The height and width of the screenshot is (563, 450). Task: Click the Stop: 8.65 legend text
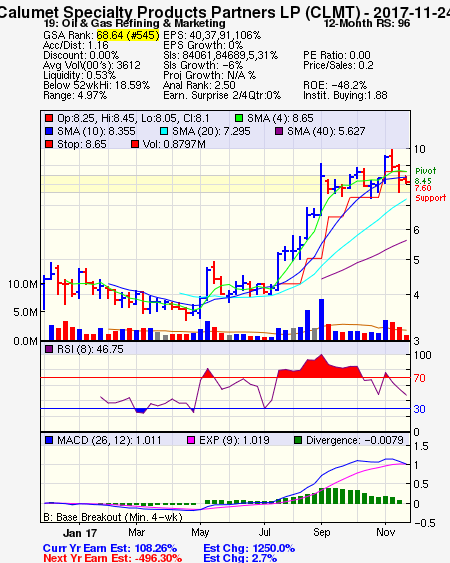(82, 144)
